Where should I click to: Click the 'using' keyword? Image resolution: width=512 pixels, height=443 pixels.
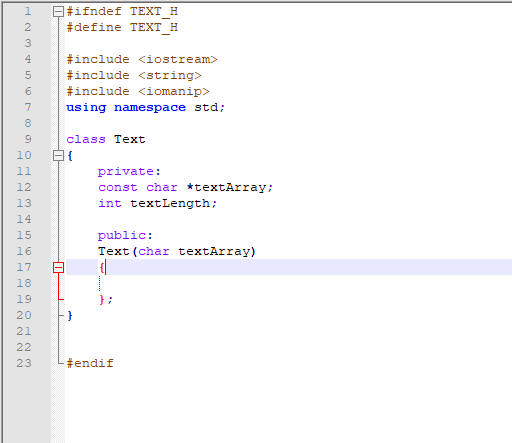pos(86,108)
